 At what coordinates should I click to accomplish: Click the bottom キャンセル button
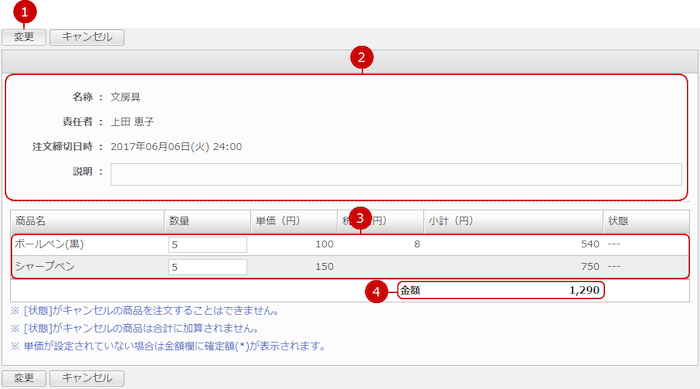coord(87,378)
